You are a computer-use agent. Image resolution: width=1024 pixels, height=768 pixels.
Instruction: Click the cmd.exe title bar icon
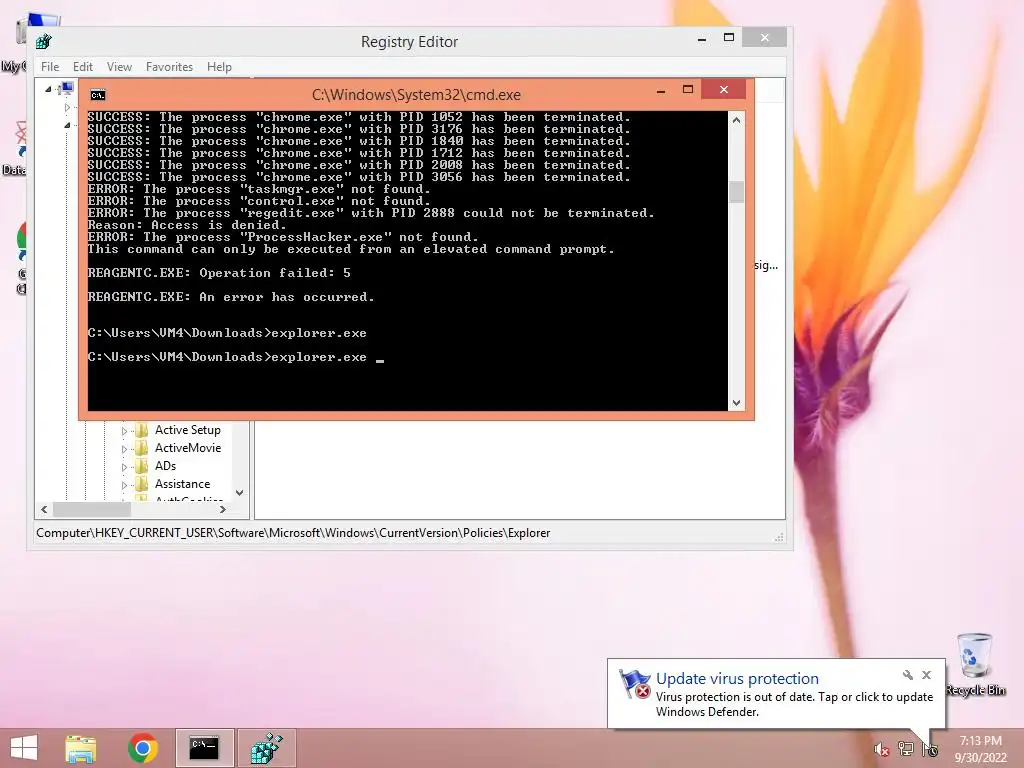click(x=98, y=95)
